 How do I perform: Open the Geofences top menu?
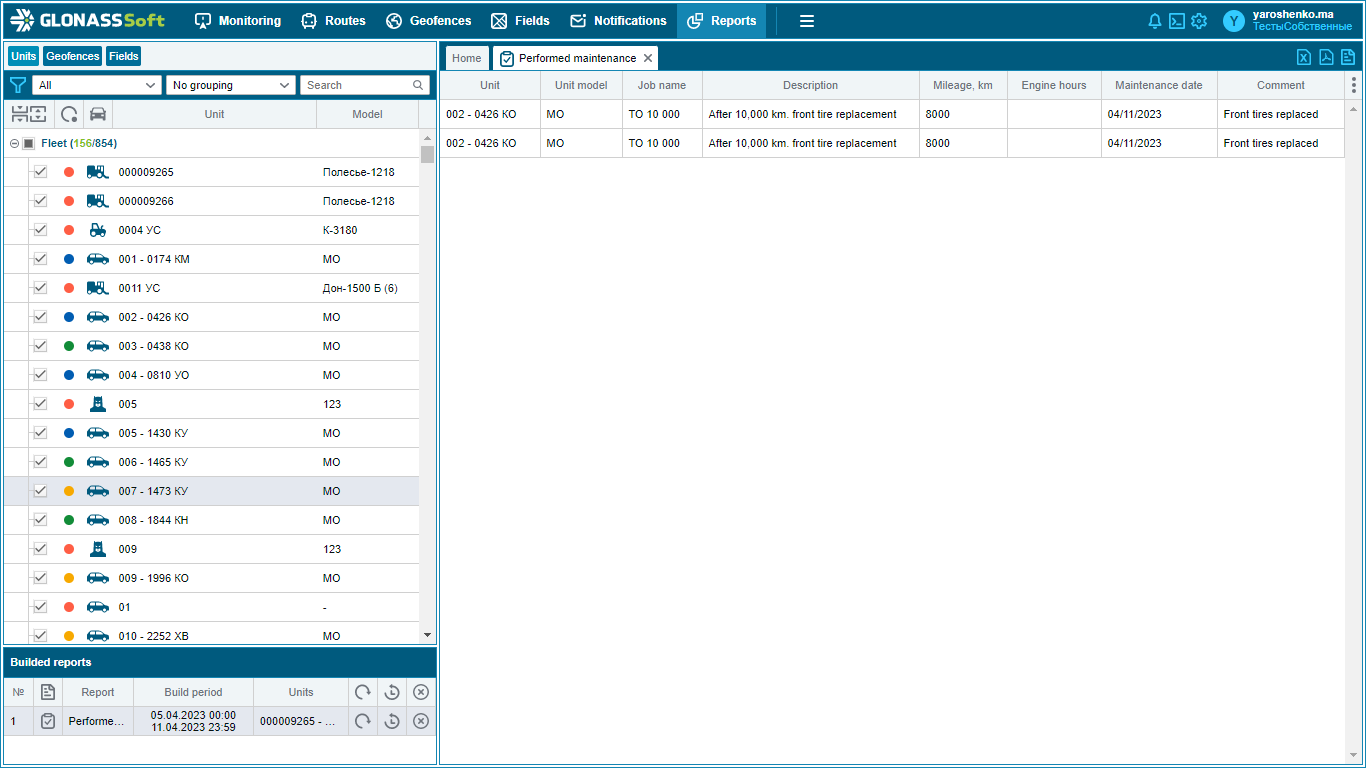[x=428, y=21]
